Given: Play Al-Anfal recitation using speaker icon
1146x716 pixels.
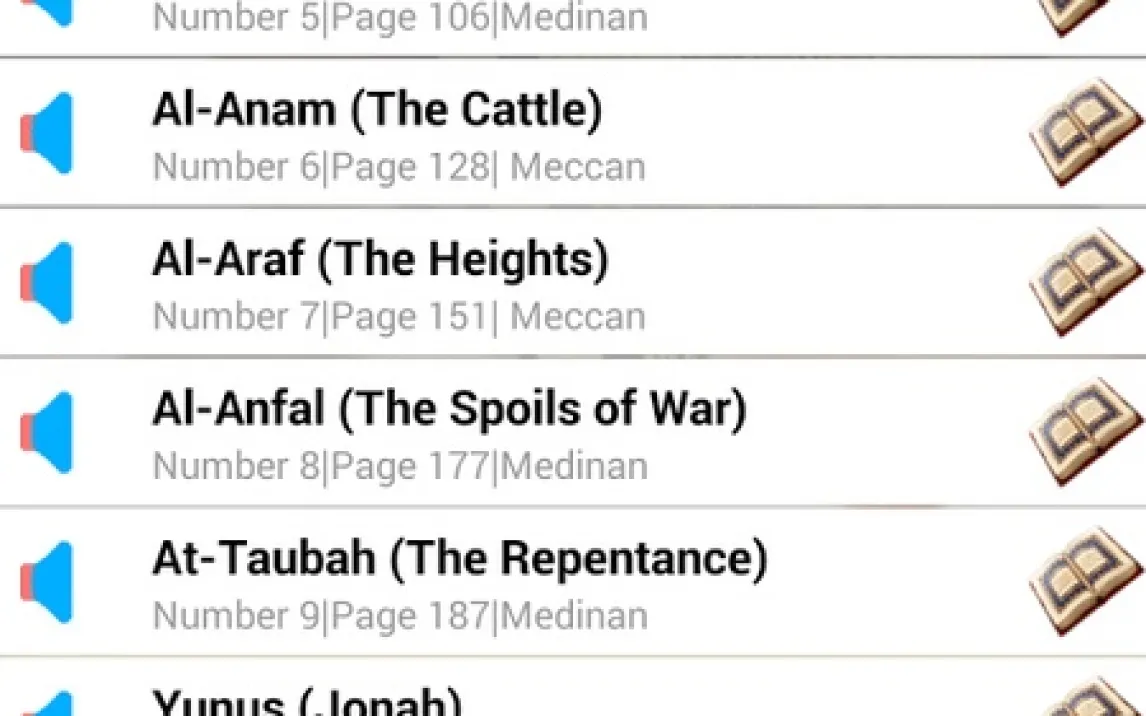Looking at the screenshot, I should [47, 432].
